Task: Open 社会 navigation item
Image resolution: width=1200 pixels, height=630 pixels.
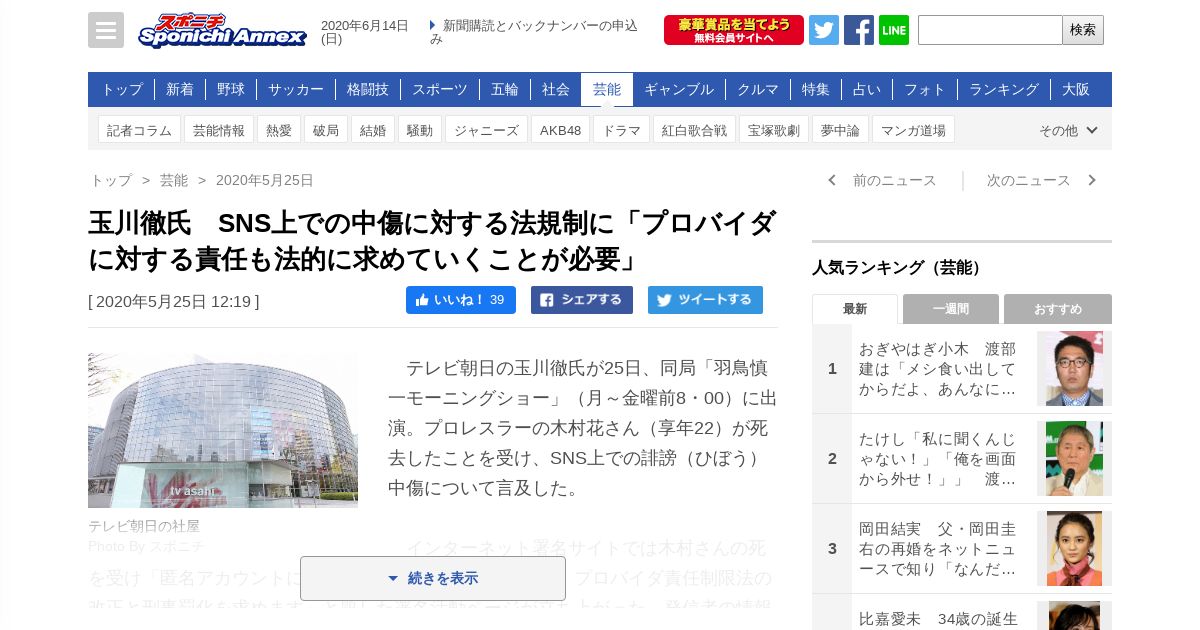Action: pos(556,89)
